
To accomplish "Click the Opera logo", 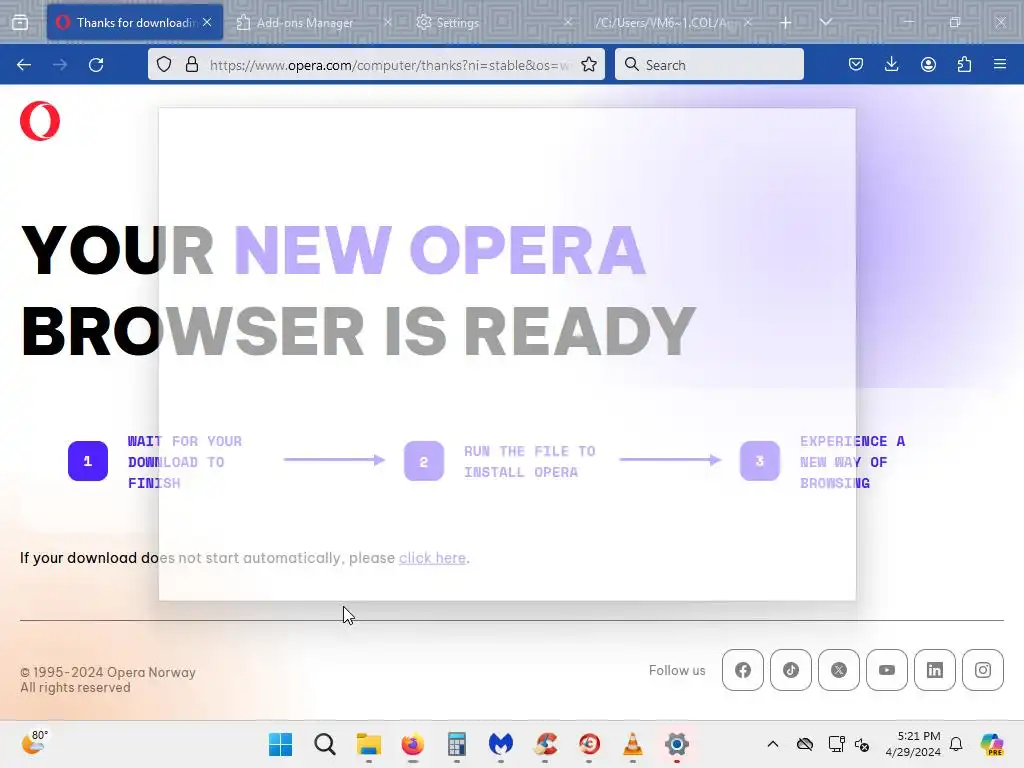I will pos(40,121).
